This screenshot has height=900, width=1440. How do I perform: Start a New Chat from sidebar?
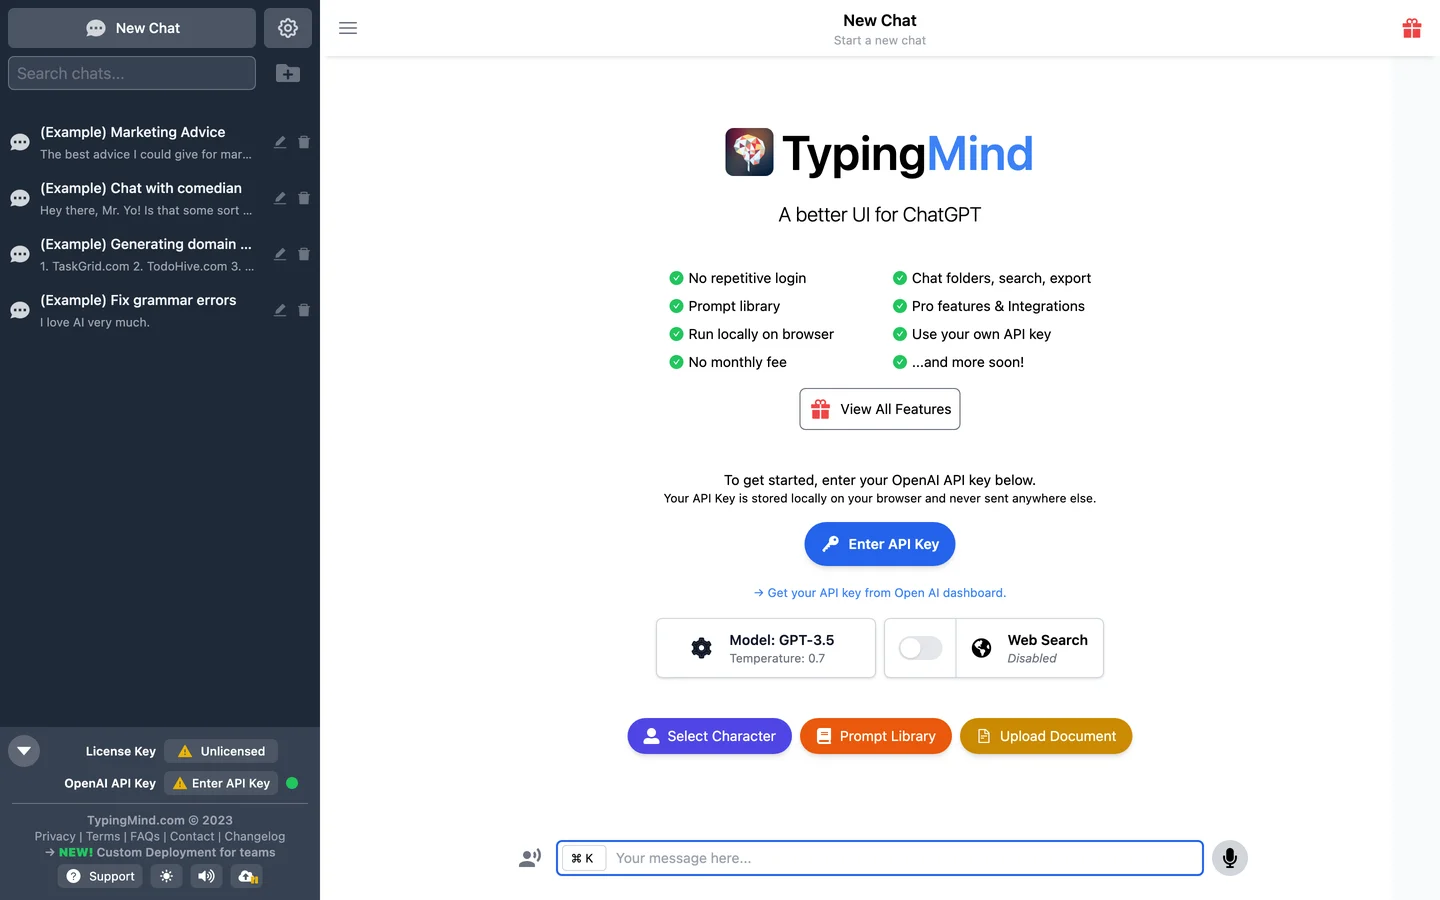point(132,28)
